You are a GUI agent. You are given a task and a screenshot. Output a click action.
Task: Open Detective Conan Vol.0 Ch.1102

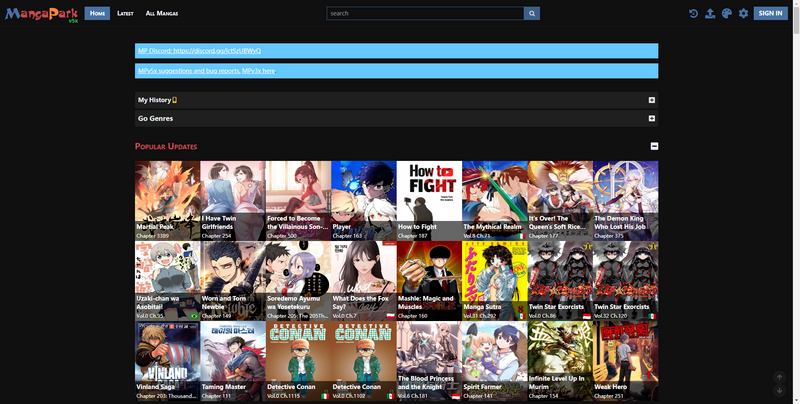point(363,361)
